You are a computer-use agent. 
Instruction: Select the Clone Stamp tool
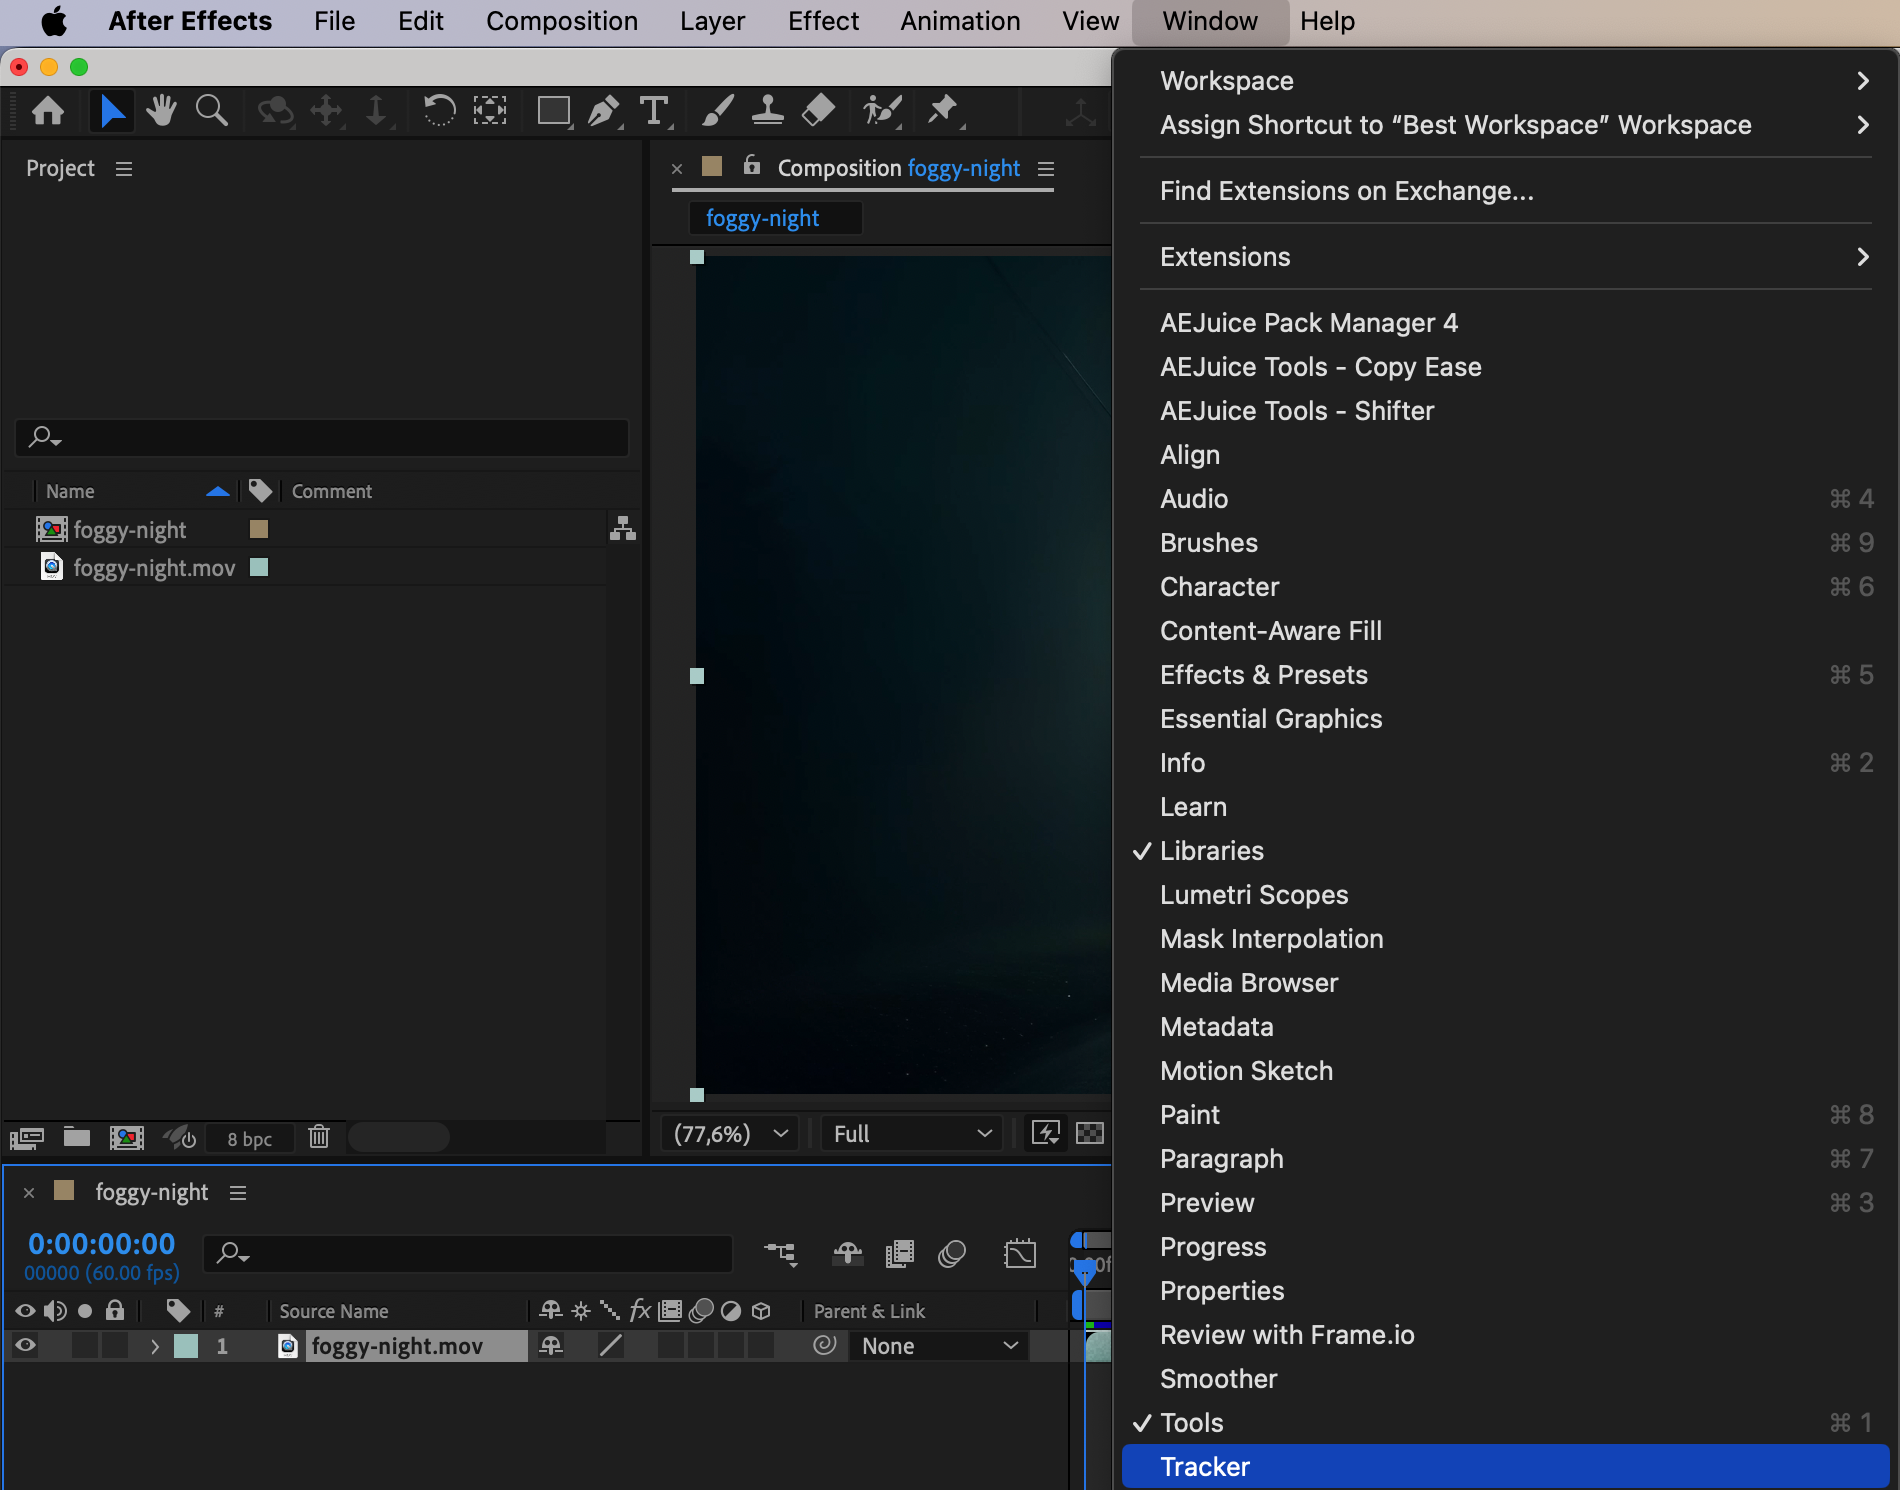[x=767, y=110]
